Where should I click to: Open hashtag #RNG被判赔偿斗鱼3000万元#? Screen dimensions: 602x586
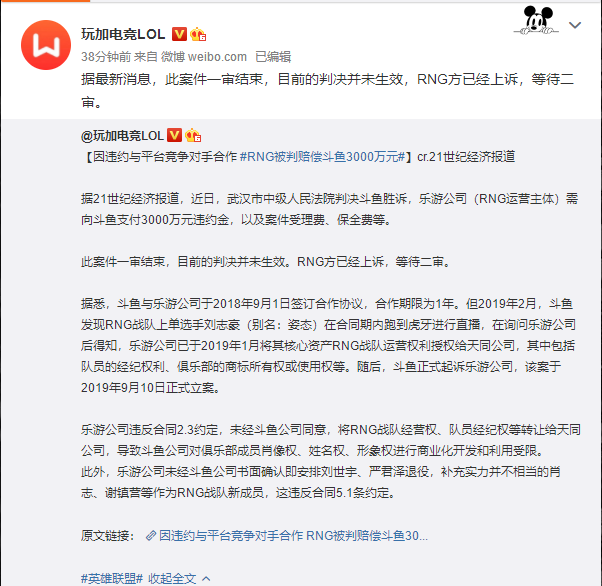pyautogui.click(x=322, y=157)
